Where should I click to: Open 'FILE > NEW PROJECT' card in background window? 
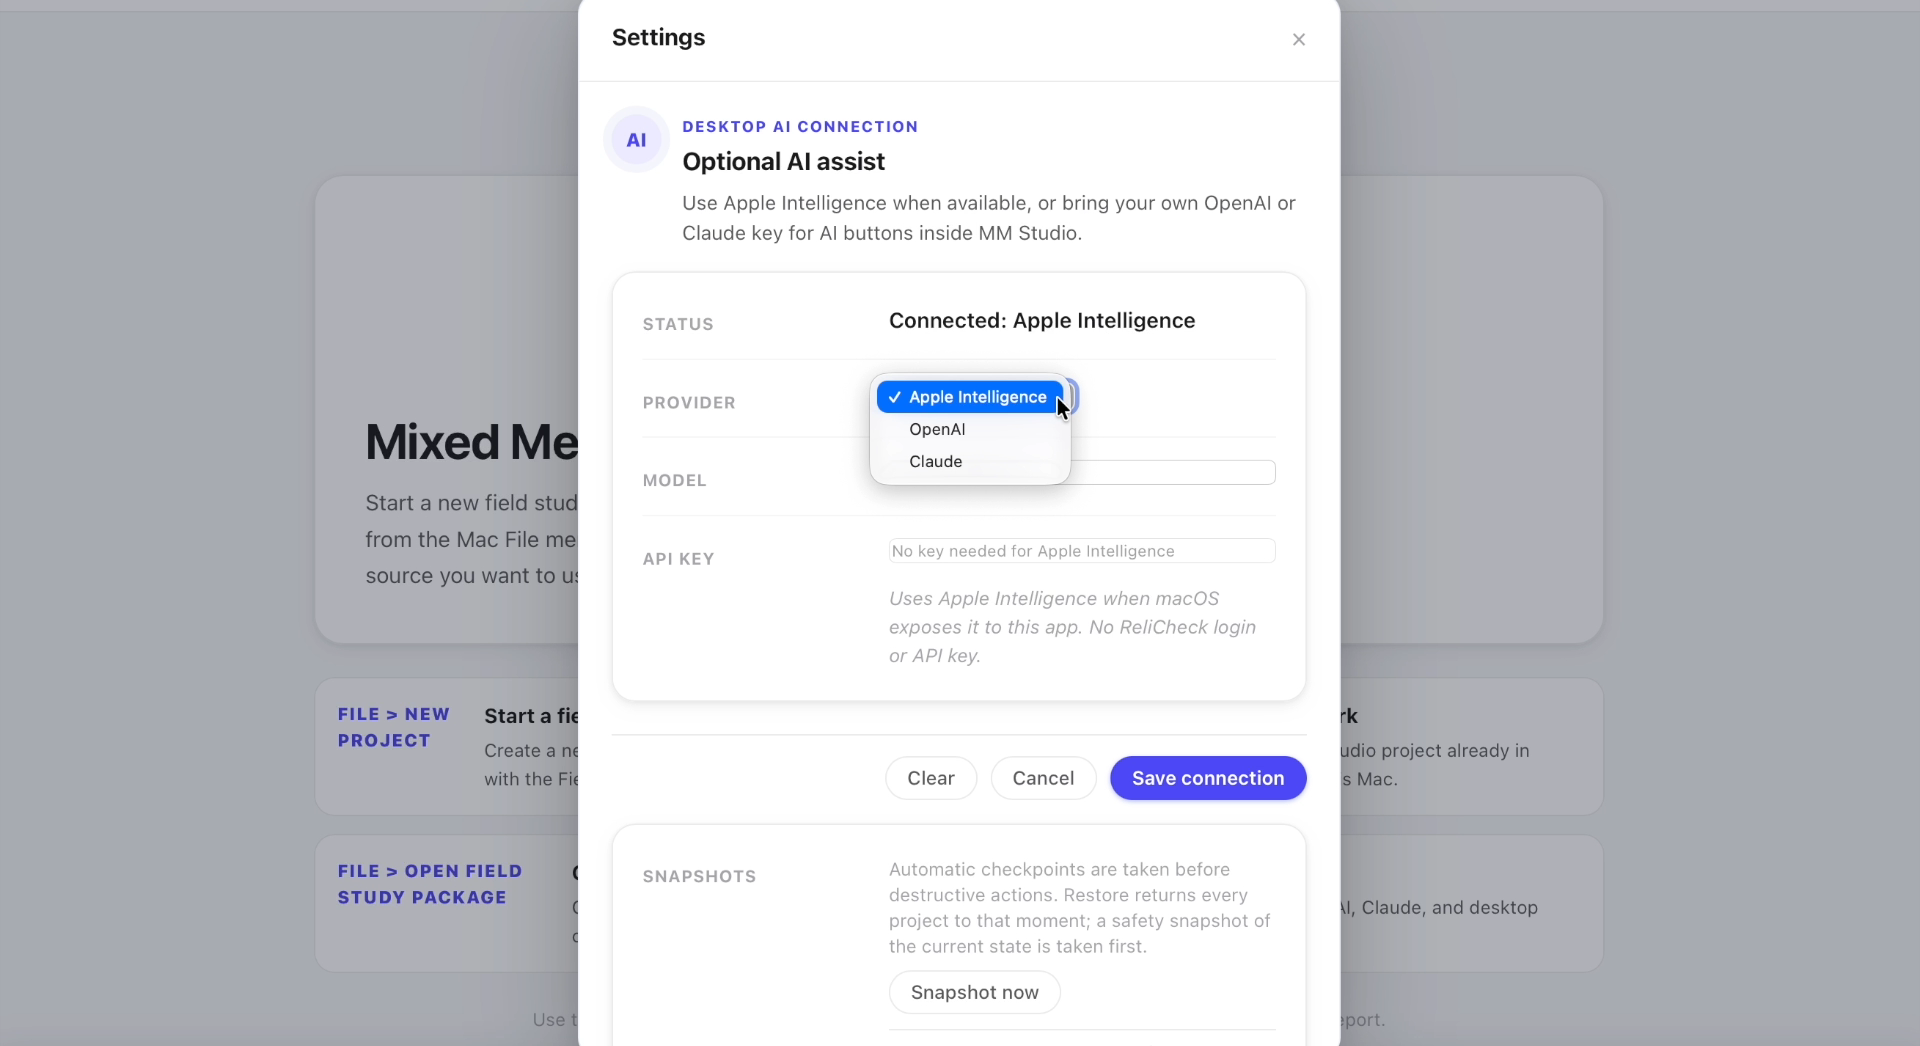point(447,746)
